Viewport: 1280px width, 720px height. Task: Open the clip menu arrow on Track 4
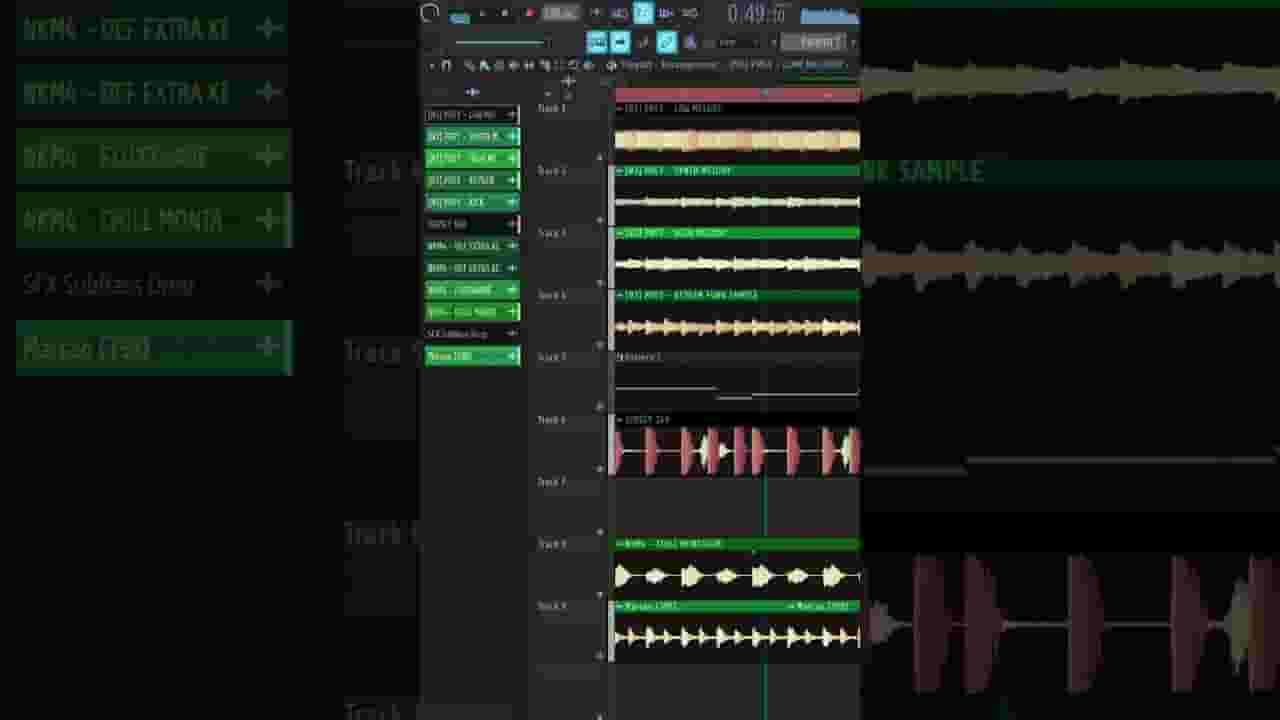pyautogui.click(x=620, y=295)
